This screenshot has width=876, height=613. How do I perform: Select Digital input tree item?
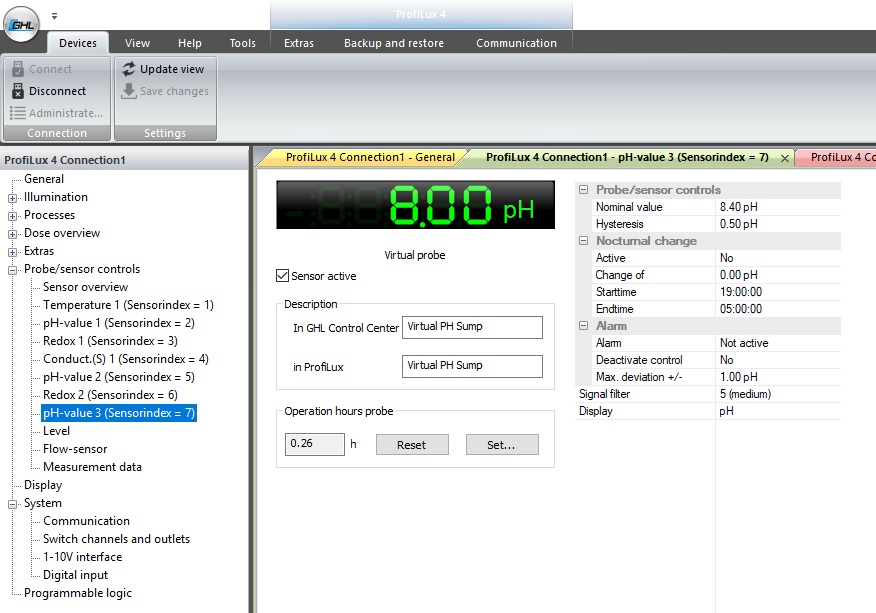75,574
